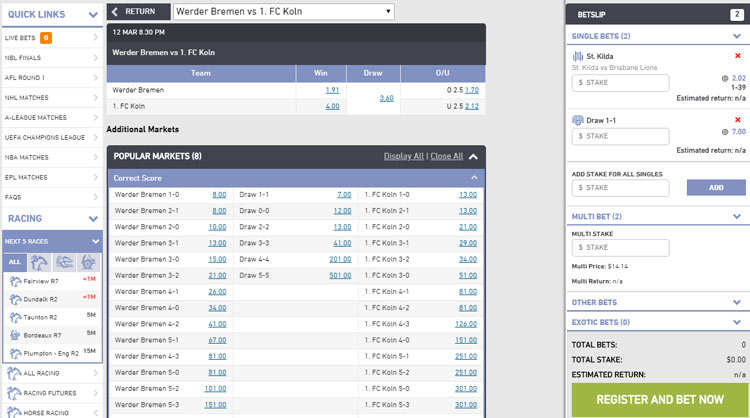Select Werder Bremen 1-0 odds 8.00
The height and width of the screenshot is (418, 750).
click(x=219, y=195)
